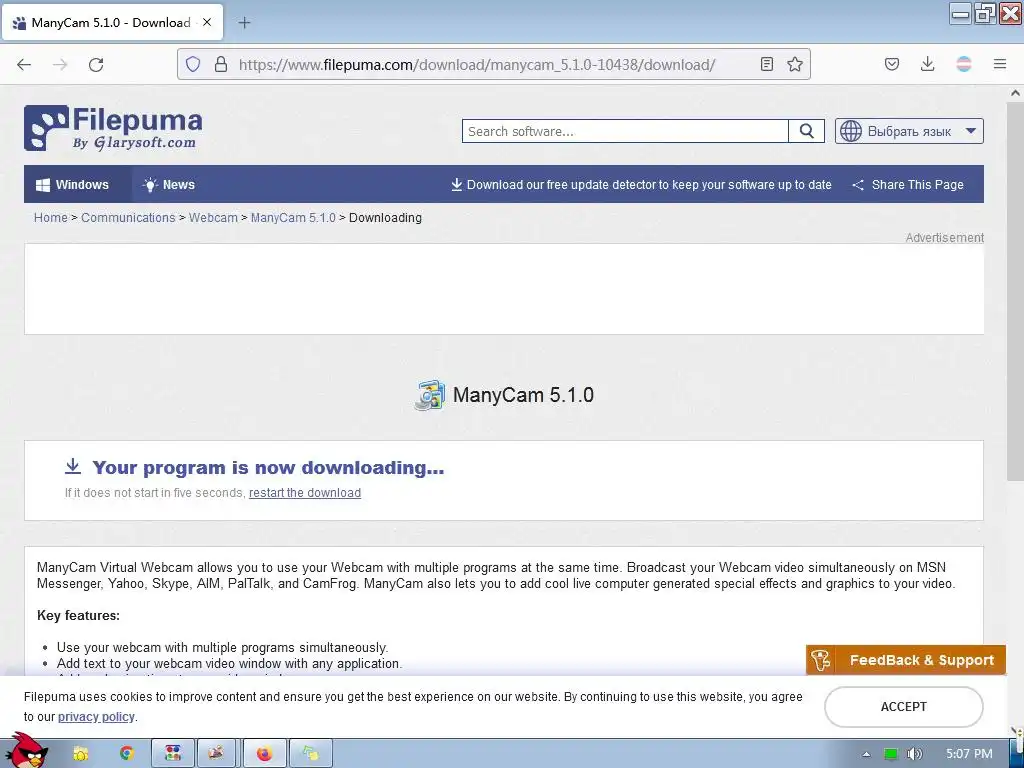Click the scrollbar up arrow
This screenshot has width=1024, height=768.
(1015, 93)
